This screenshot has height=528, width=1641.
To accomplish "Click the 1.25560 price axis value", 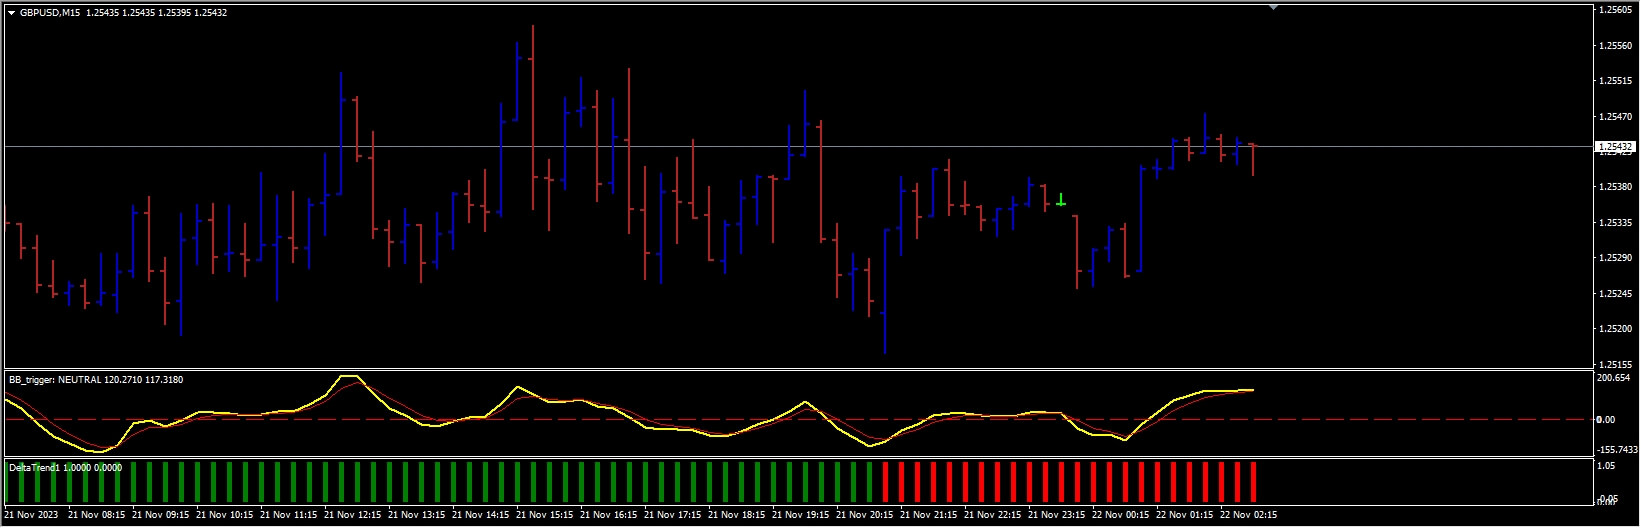I will (1615, 45).
